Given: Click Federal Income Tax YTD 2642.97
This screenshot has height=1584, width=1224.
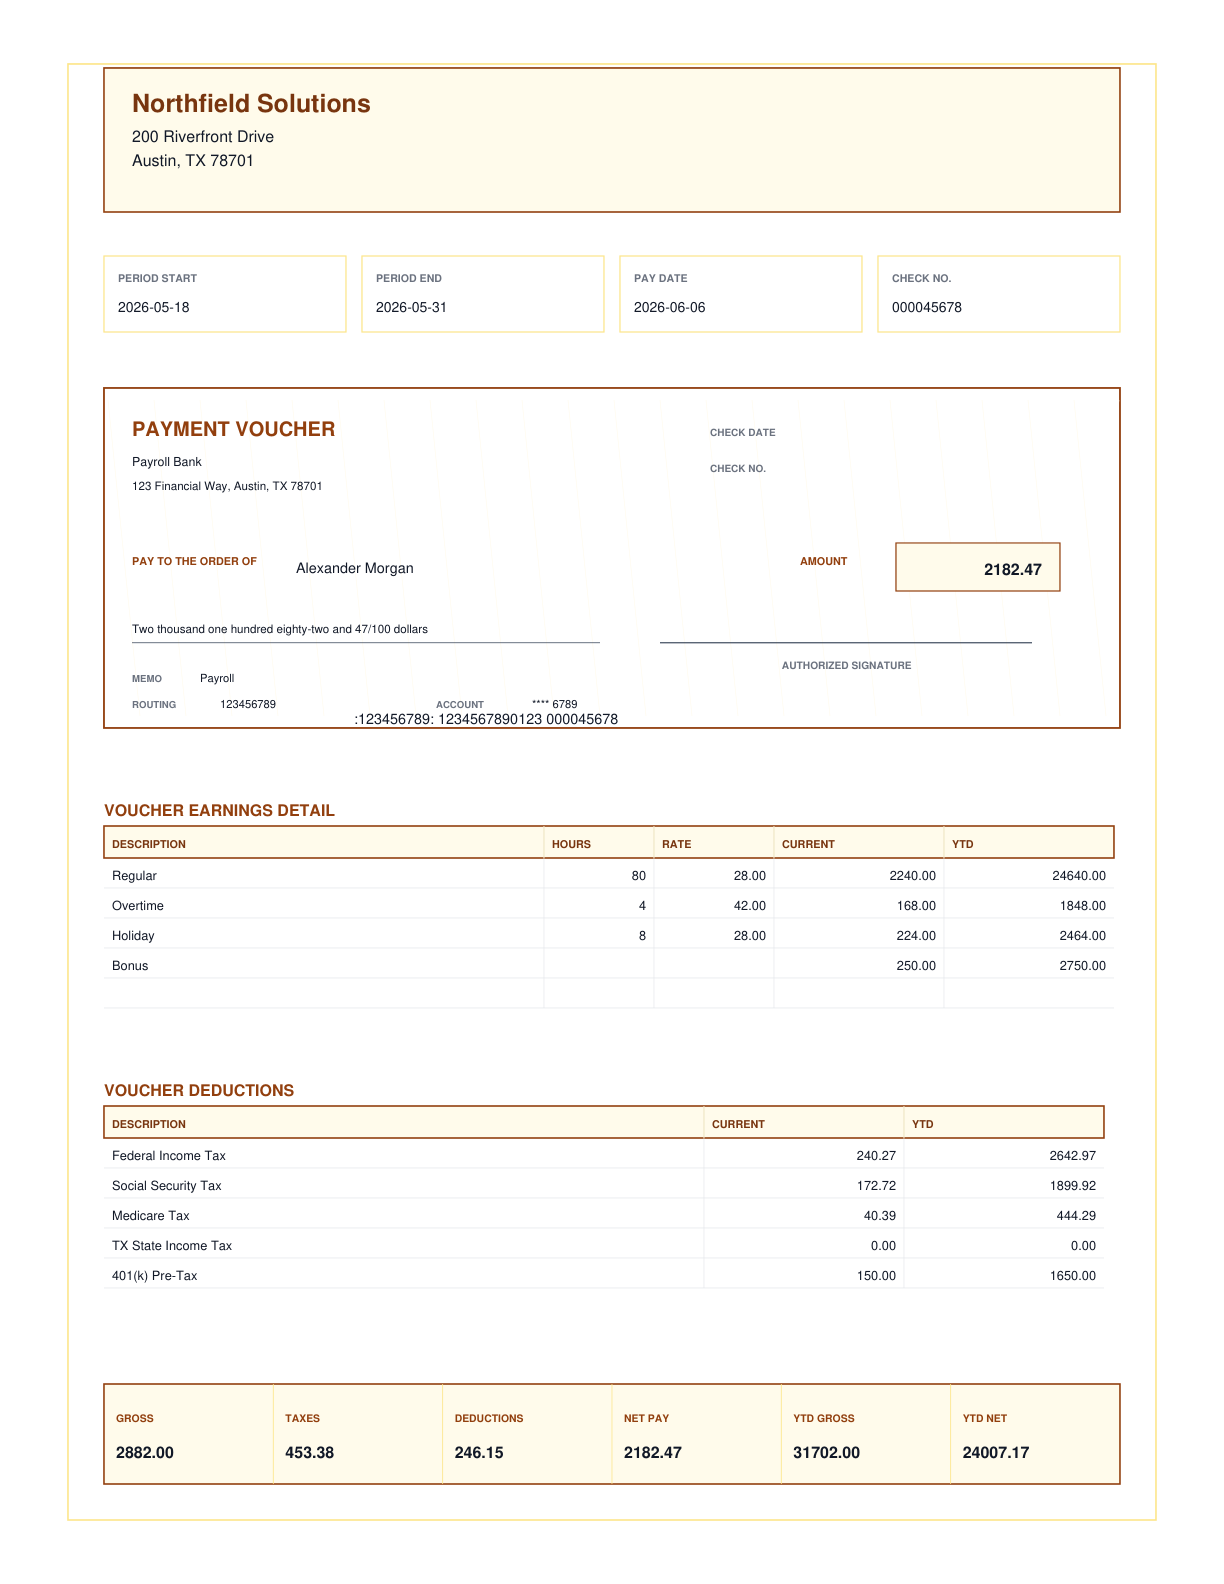Looking at the screenshot, I should 1072,1156.
